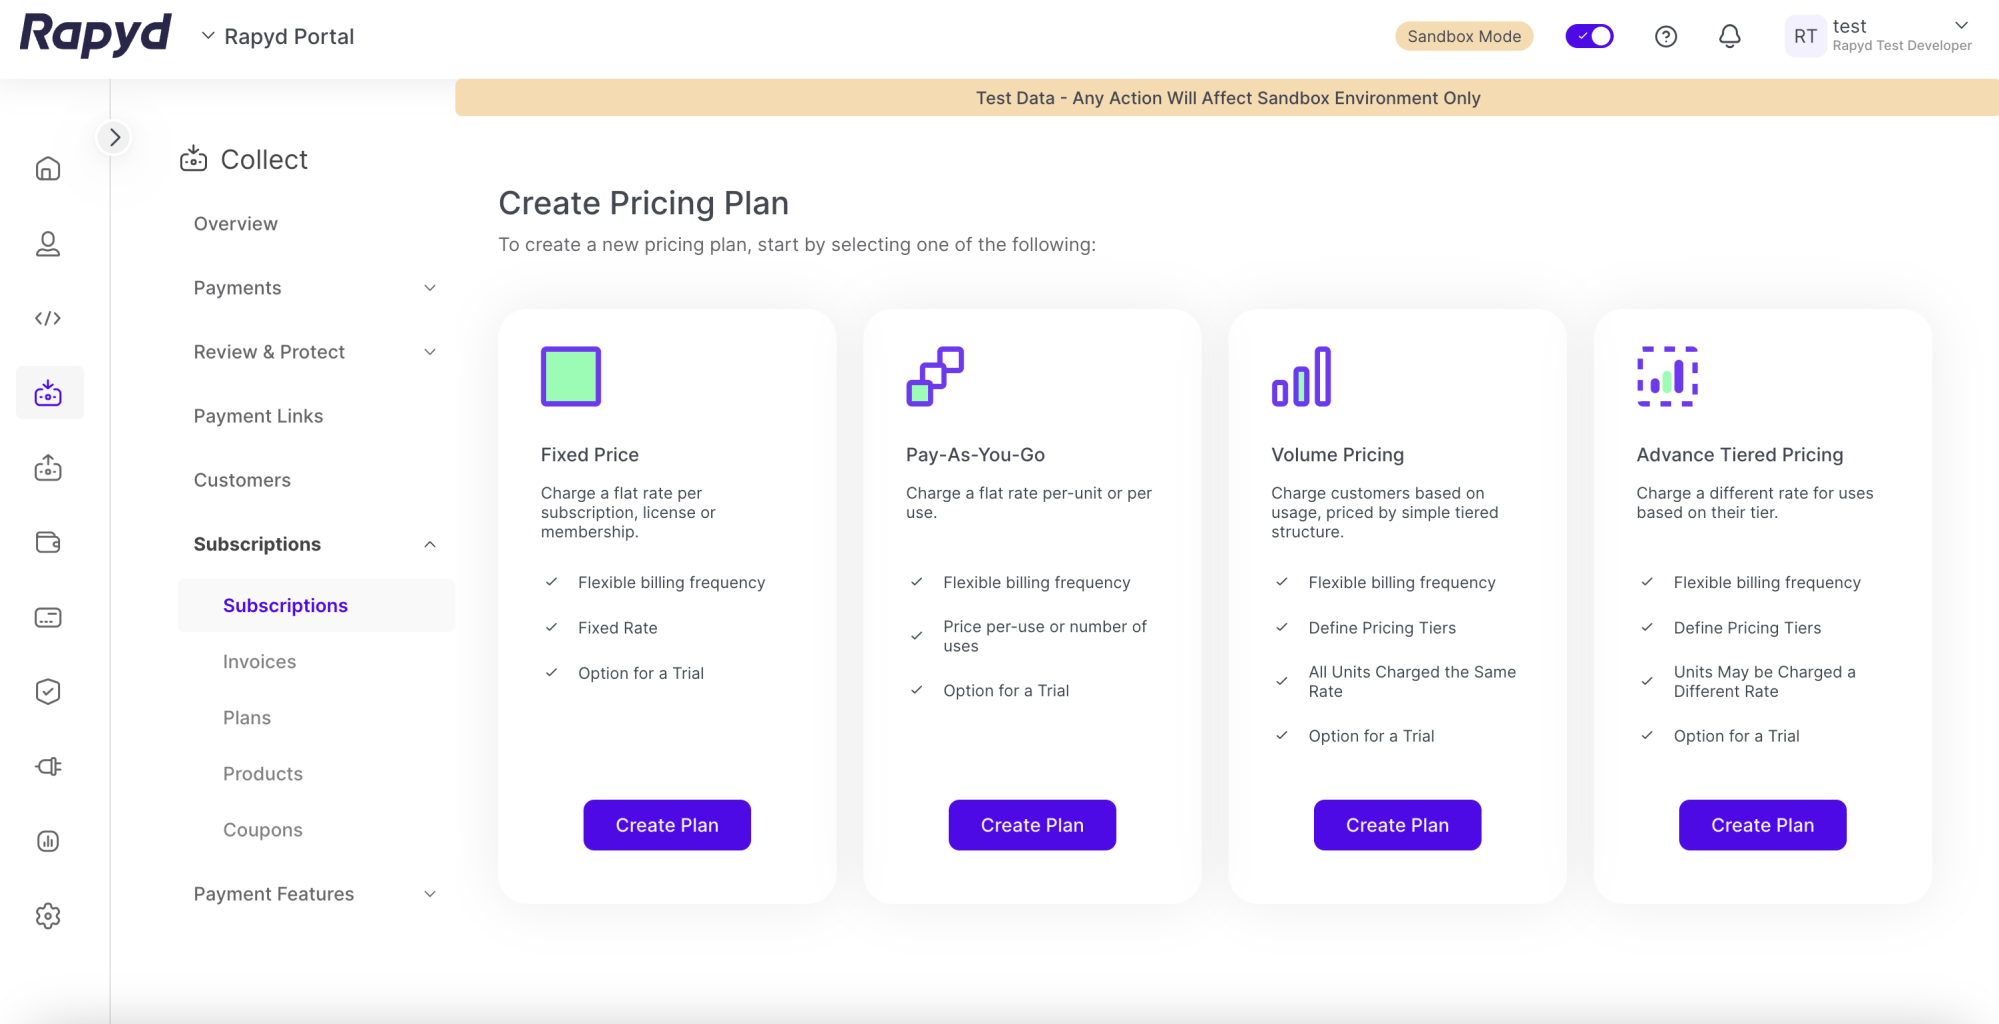Open the help question mark icon
This screenshot has height=1024, width=1999.
click(1665, 37)
